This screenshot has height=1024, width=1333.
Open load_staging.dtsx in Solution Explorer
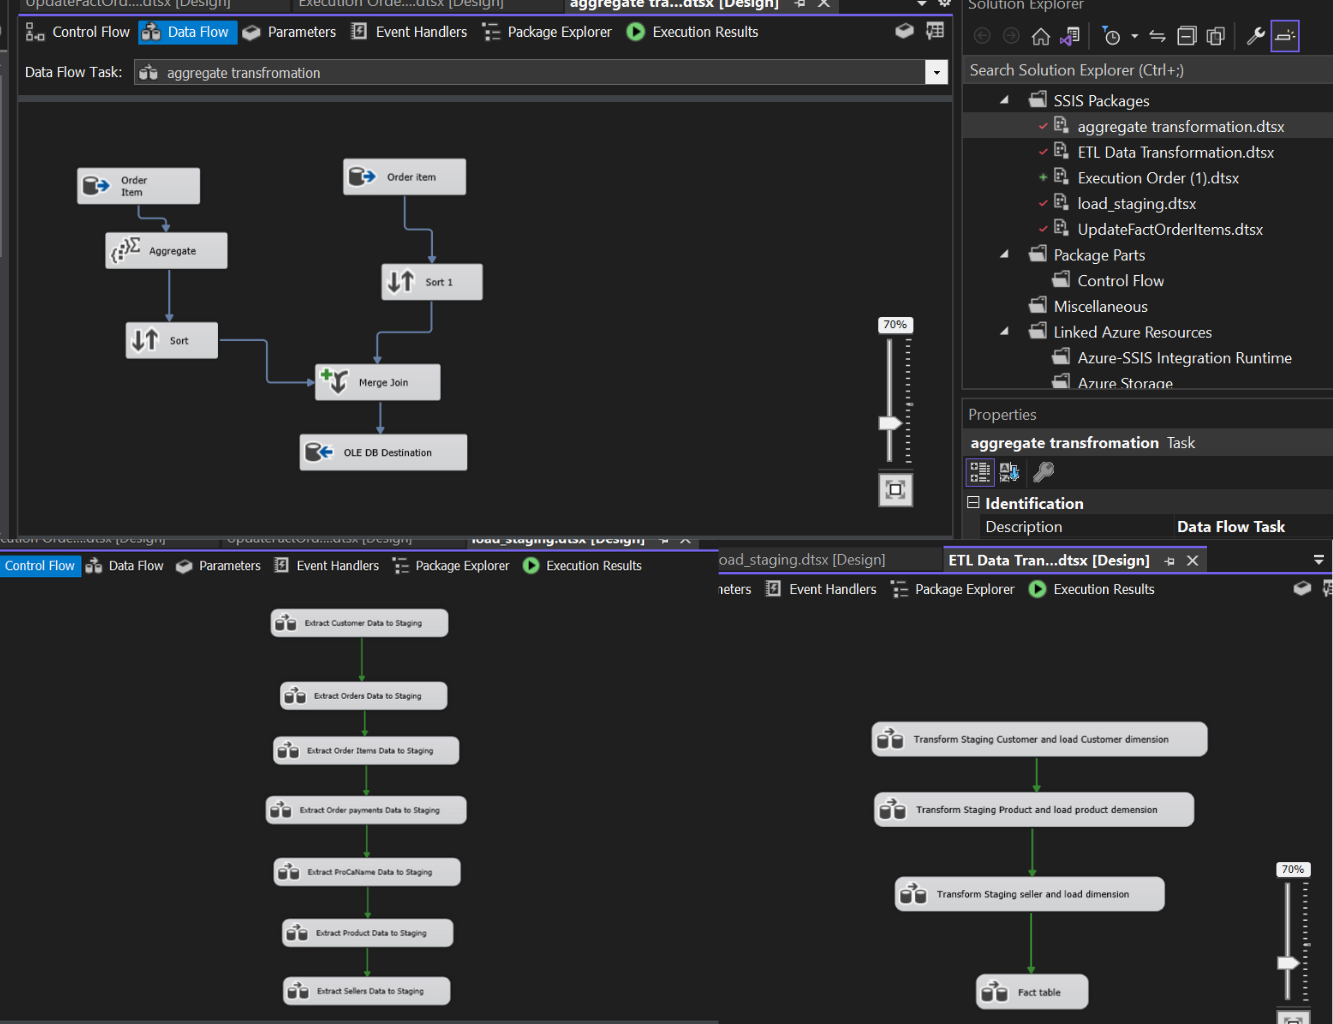pos(1136,204)
